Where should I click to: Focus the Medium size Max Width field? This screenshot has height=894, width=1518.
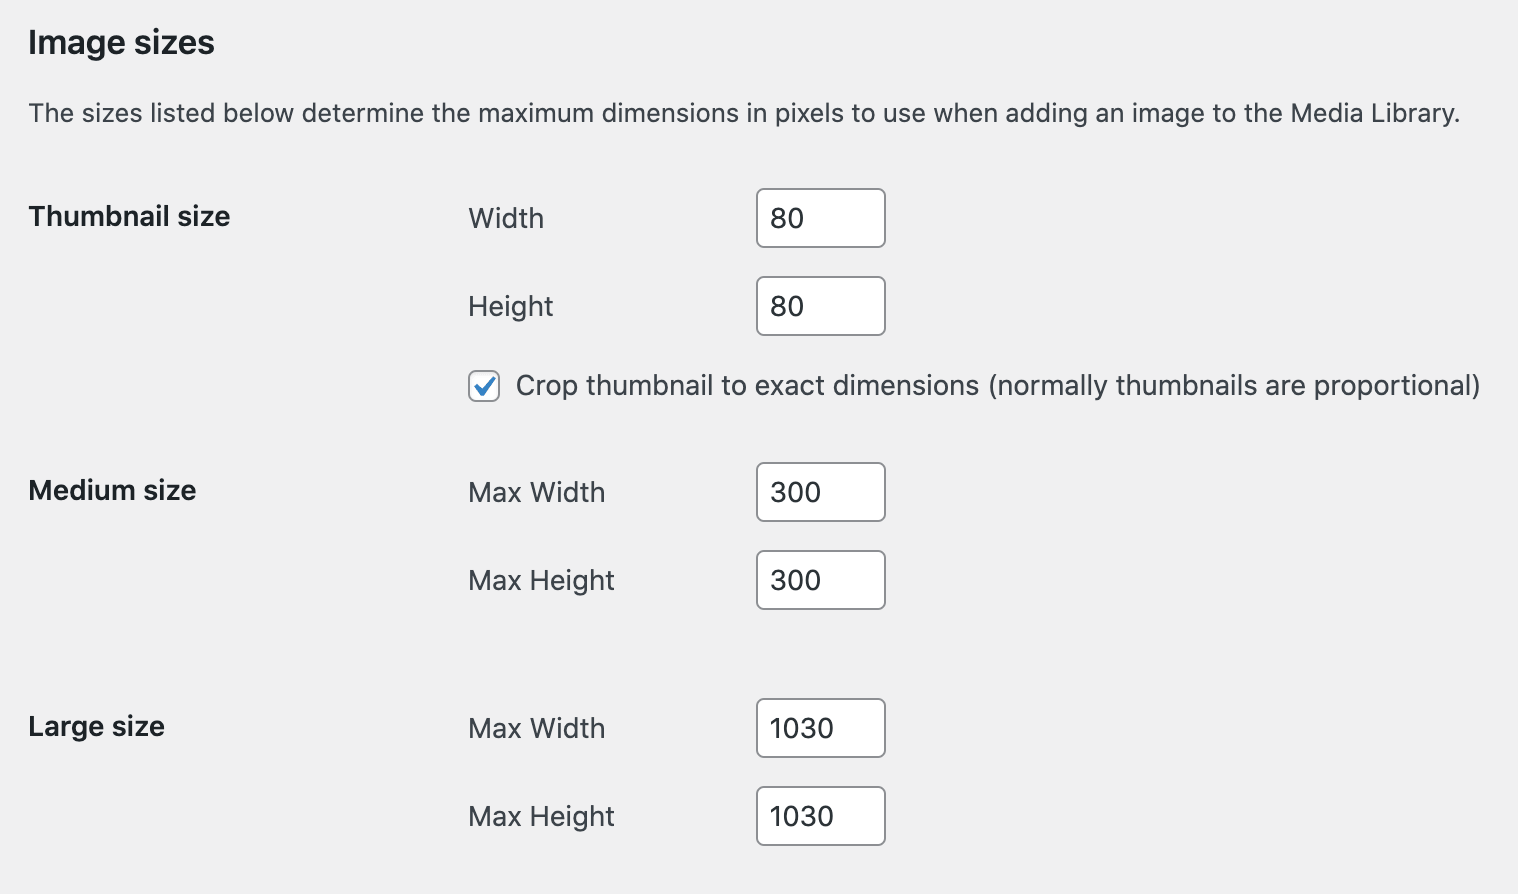(820, 492)
